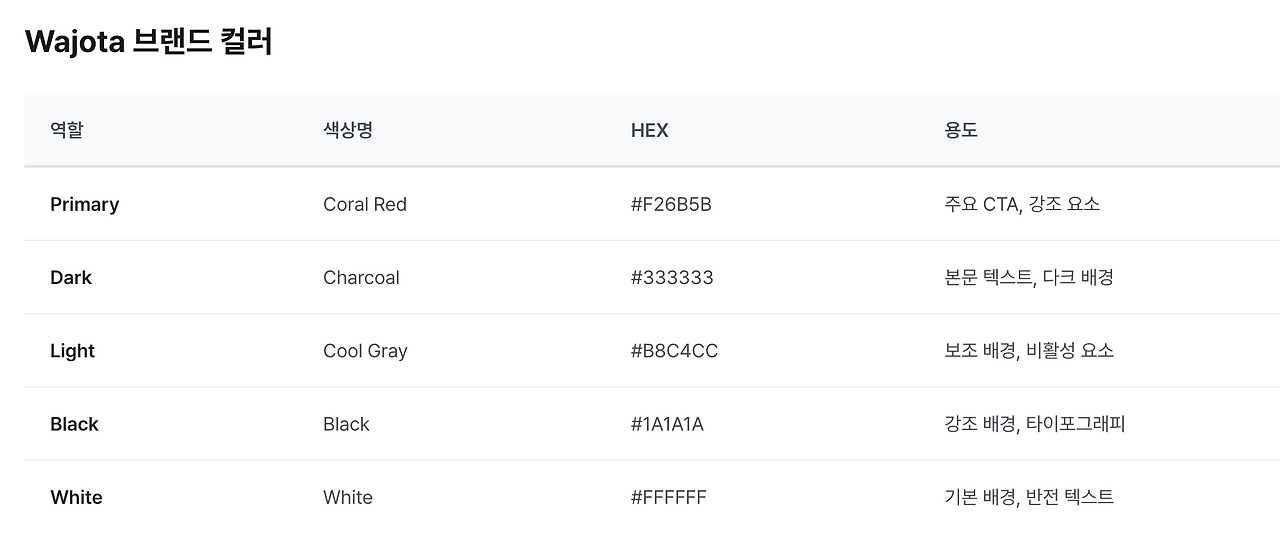Screen dimensions: 1280x545
Task: Click the 'Wajota 브랜드 컬러' heading
Action: (148, 42)
